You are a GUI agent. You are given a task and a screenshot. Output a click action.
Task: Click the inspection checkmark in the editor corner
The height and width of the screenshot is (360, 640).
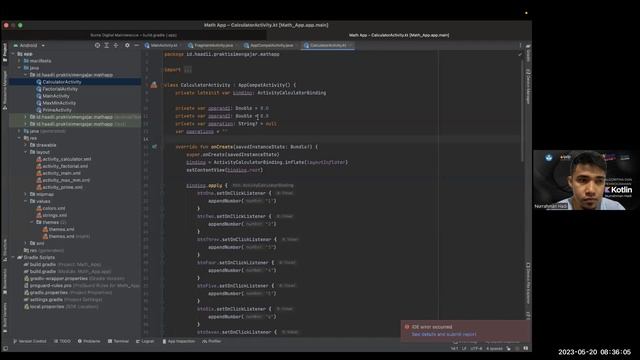pos(520,54)
